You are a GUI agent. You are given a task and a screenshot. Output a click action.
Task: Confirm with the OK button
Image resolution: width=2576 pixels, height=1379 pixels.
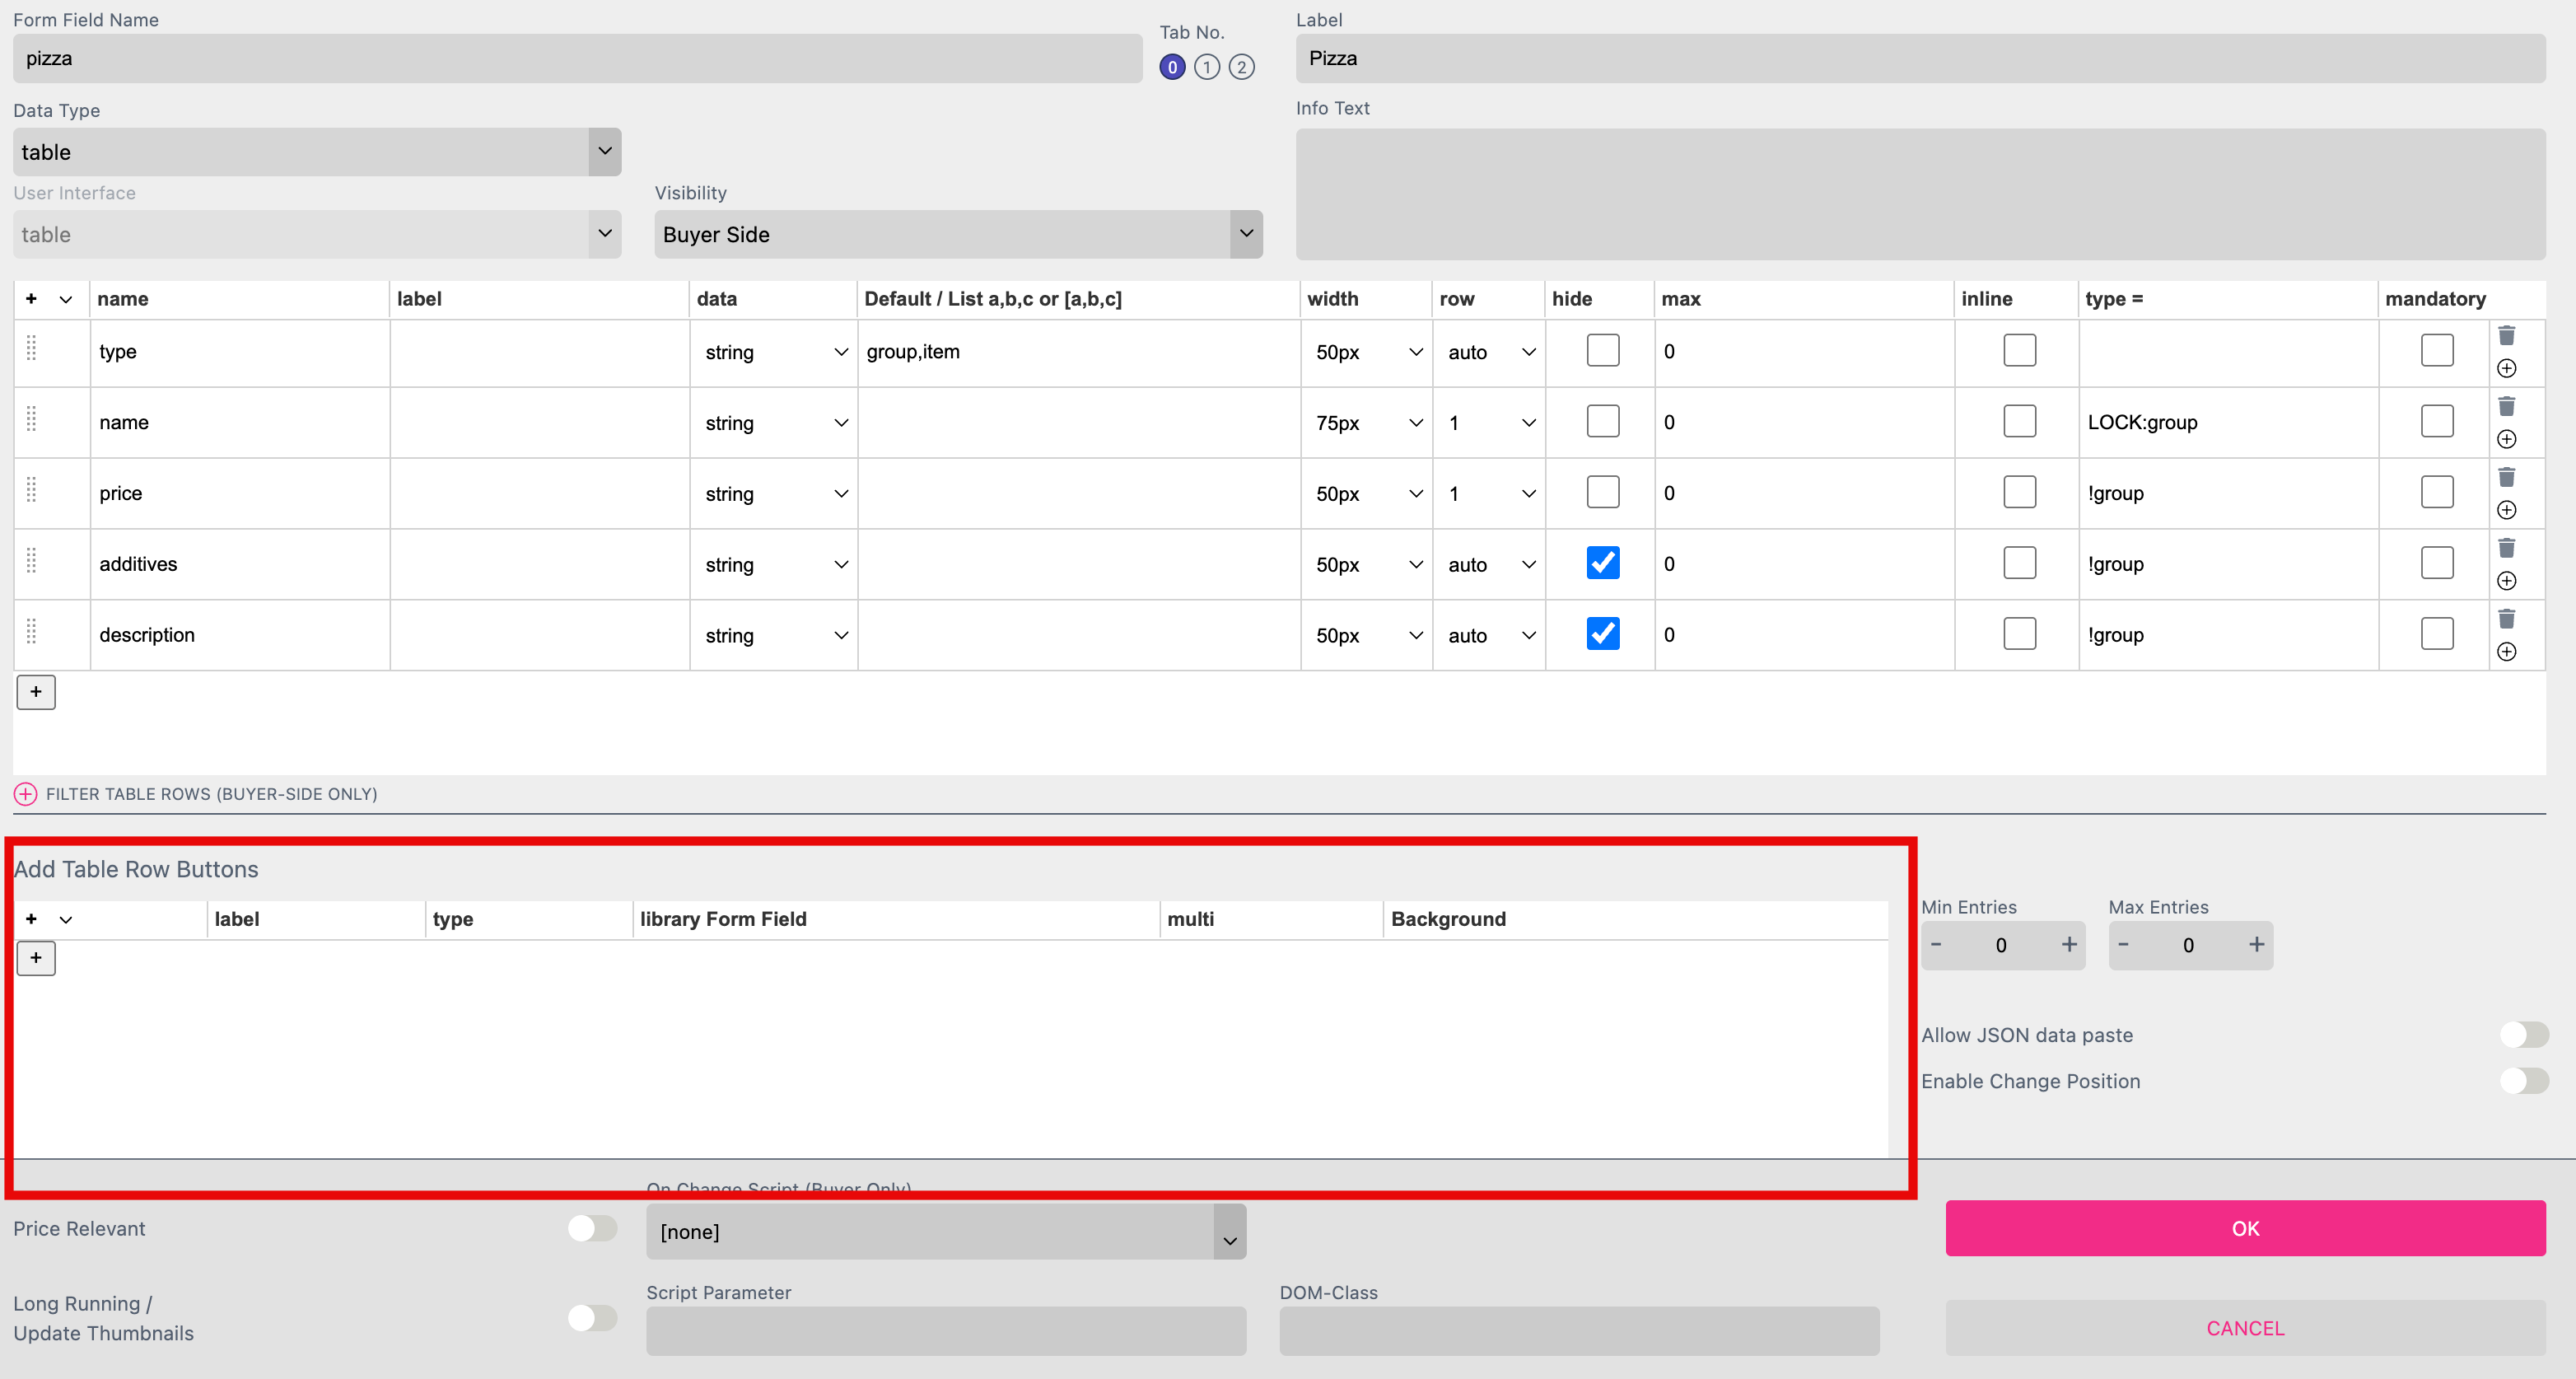[x=2245, y=1228]
